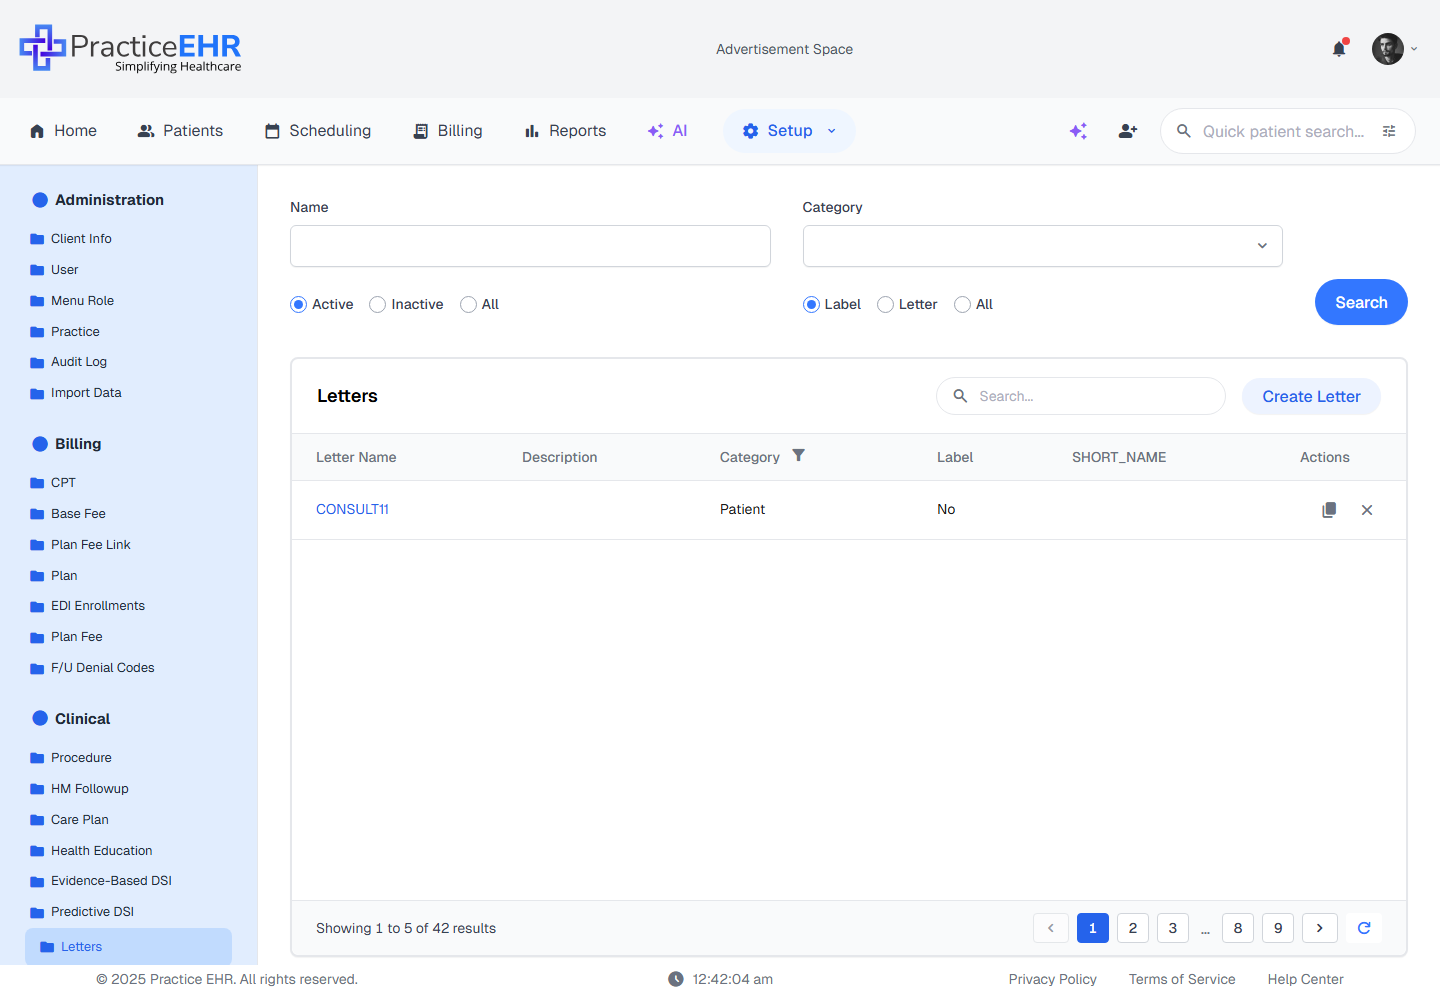Image resolution: width=1440 pixels, height=1005 pixels.
Task: Open Base Fee folder
Action: [68, 514]
